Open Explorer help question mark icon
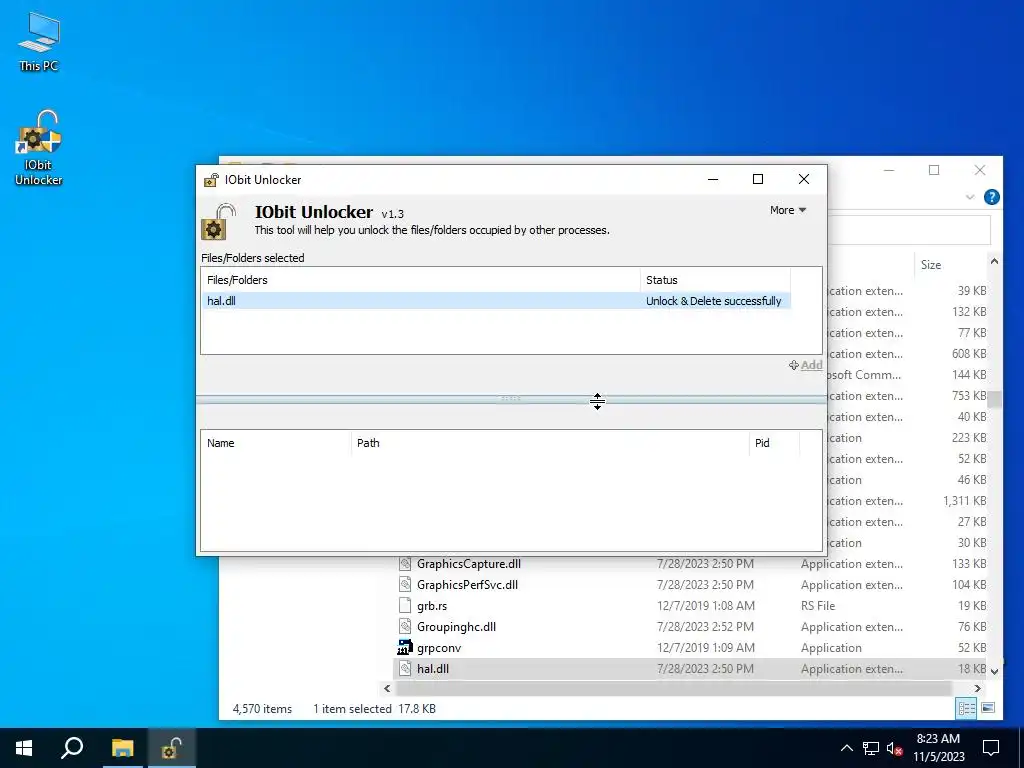 click(991, 197)
